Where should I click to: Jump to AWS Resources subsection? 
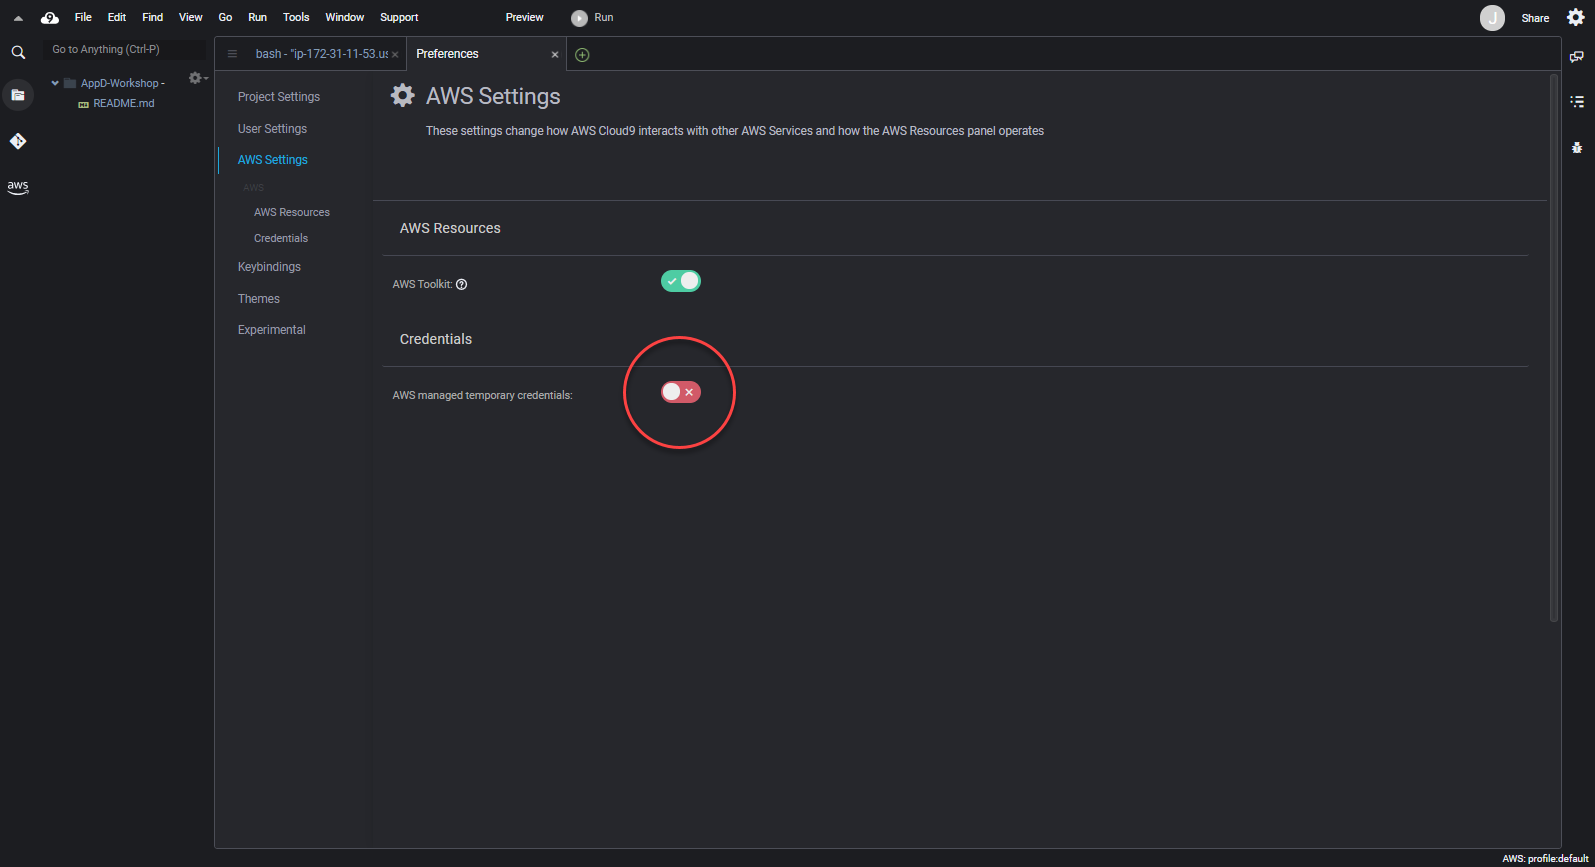pos(292,212)
